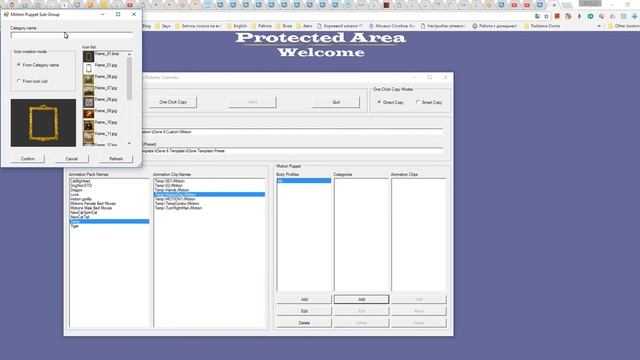640x360 pixels.
Task: Select Motions Male Bed Moves pack
Action: pyautogui.click(x=91, y=208)
